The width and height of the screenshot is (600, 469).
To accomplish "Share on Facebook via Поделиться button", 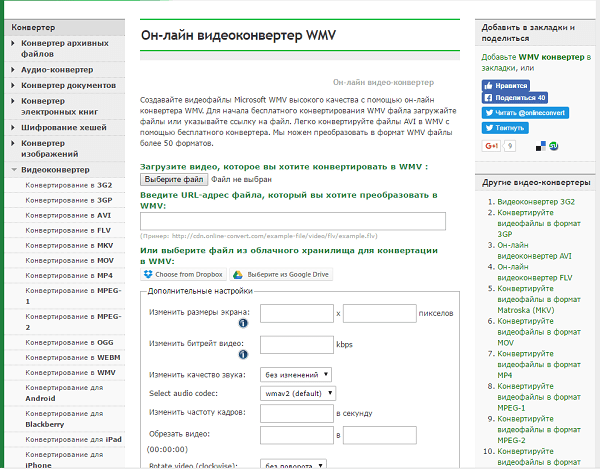I will tap(514, 98).
